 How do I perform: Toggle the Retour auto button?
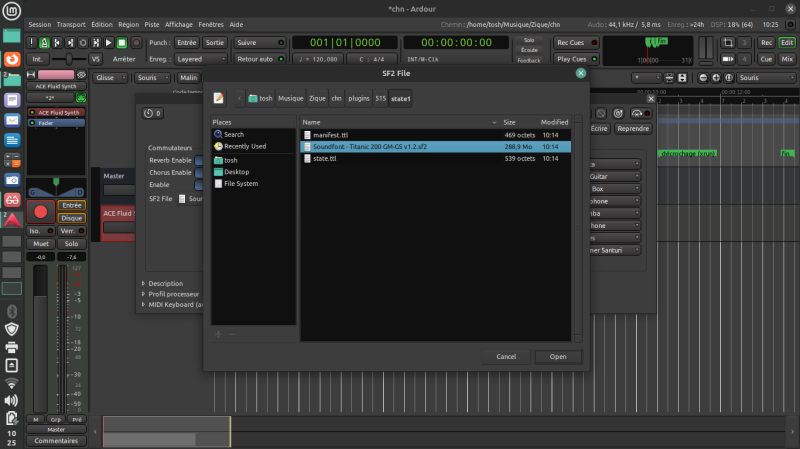coord(259,59)
